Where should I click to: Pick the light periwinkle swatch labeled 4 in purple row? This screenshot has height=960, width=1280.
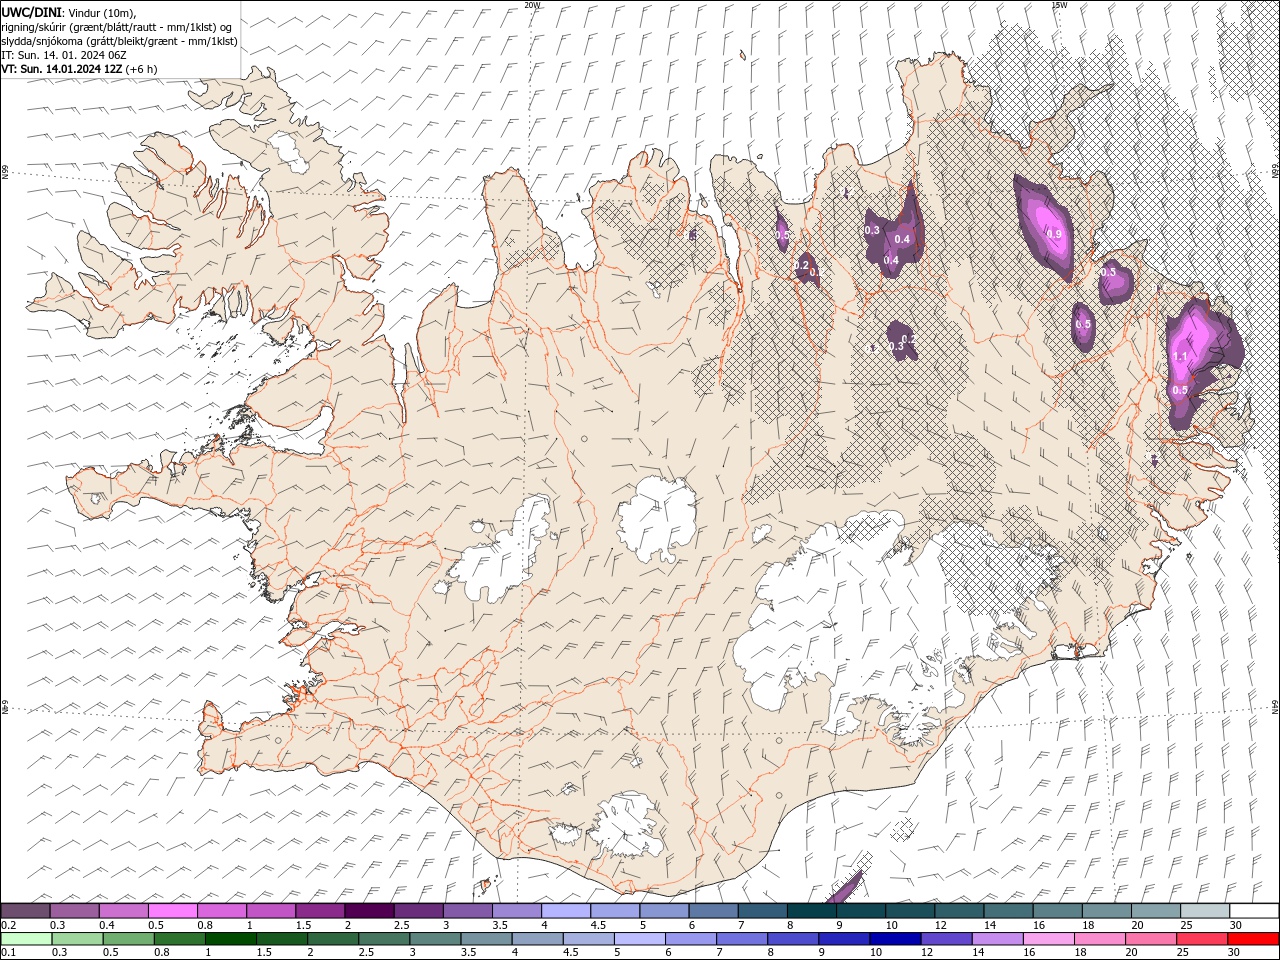[x=566, y=911]
